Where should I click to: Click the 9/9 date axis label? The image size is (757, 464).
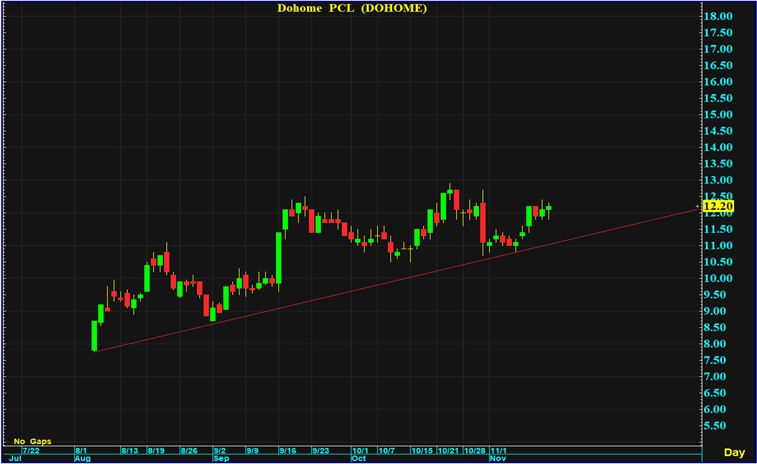coord(252,450)
